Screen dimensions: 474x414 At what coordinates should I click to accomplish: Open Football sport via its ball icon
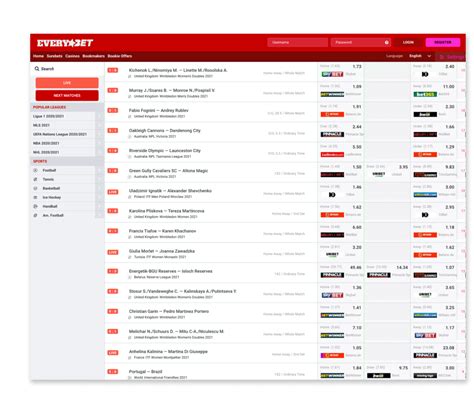pos(35,170)
